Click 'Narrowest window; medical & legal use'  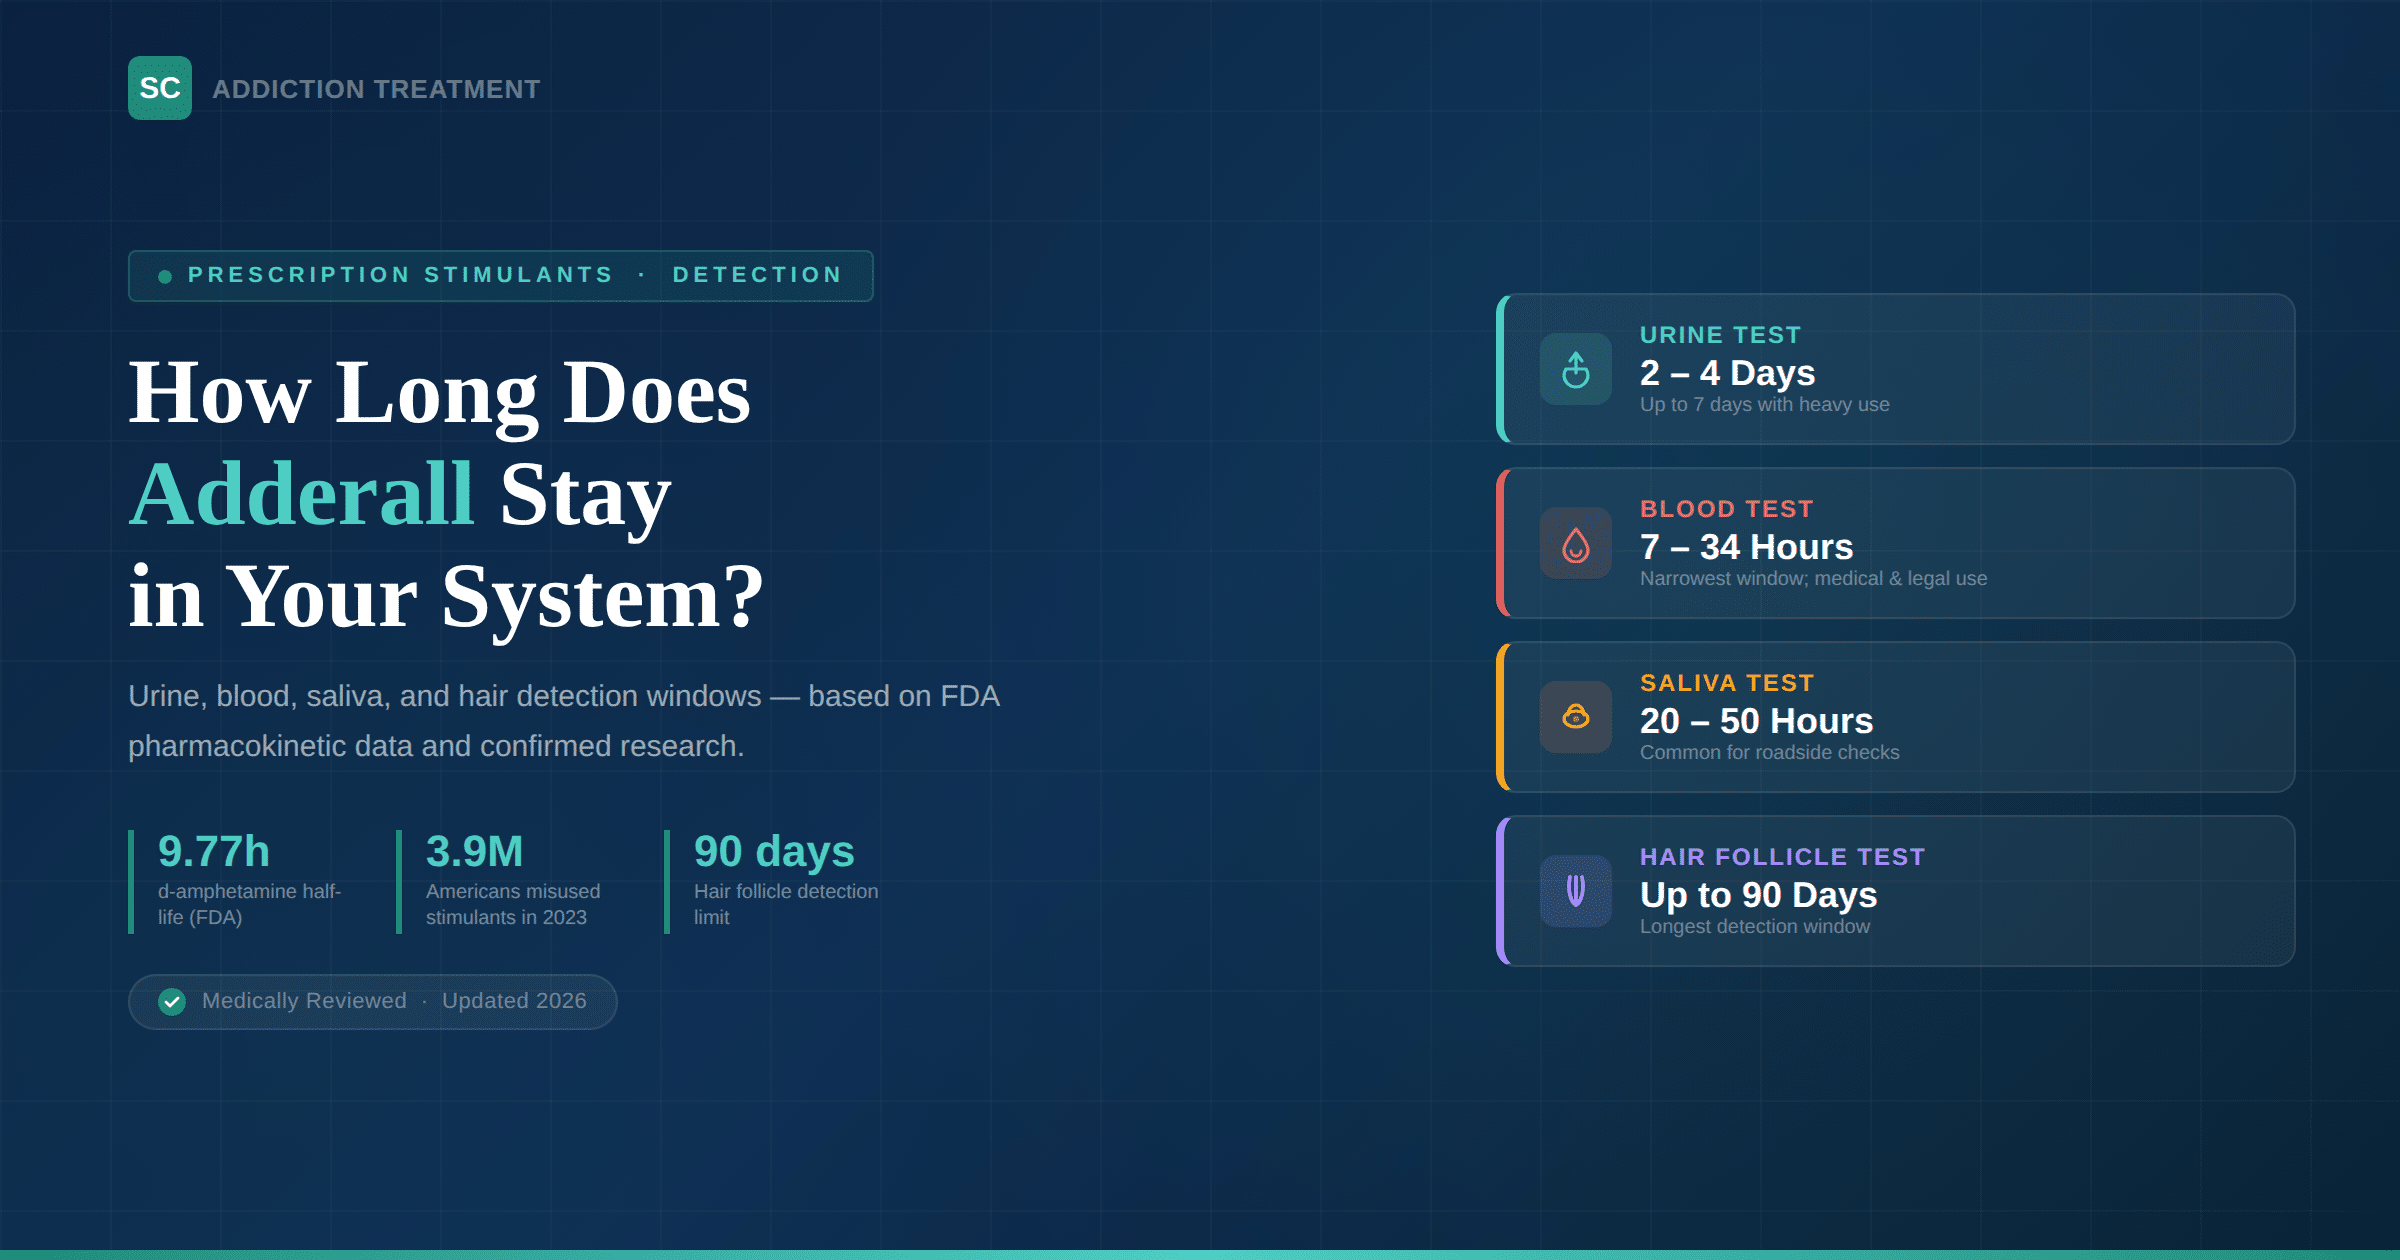(x=1813, y=578)
